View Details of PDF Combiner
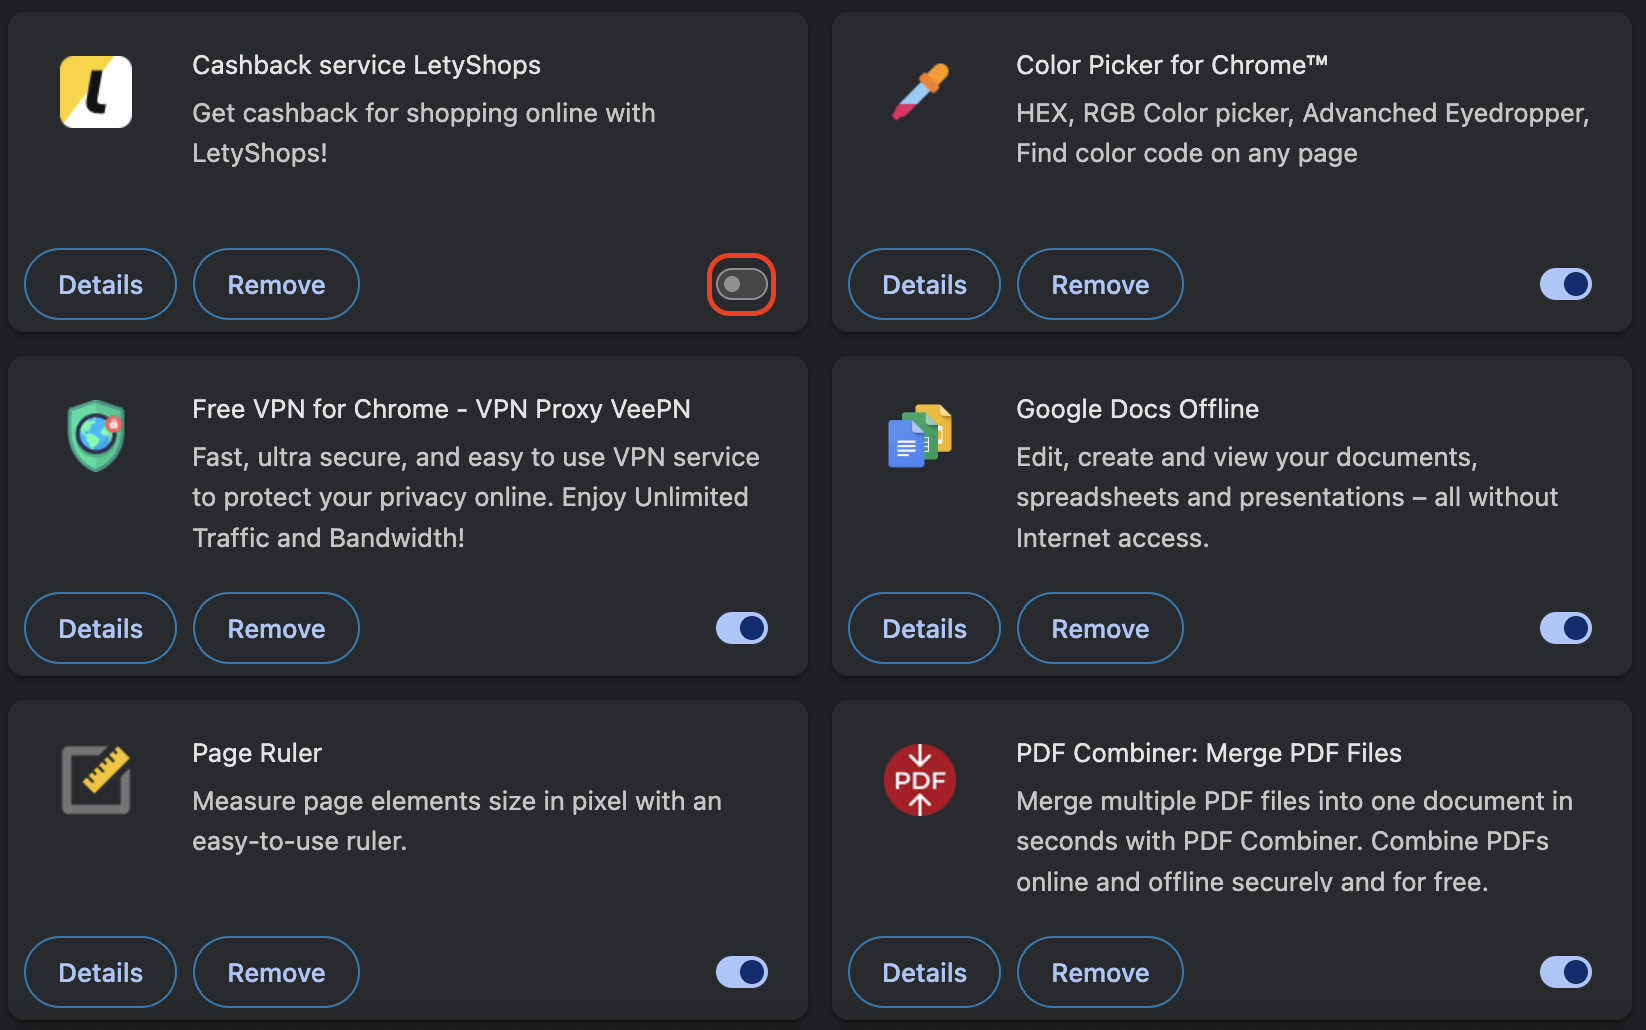This screenshot has width=1646, height=1030. coord(924,972)
